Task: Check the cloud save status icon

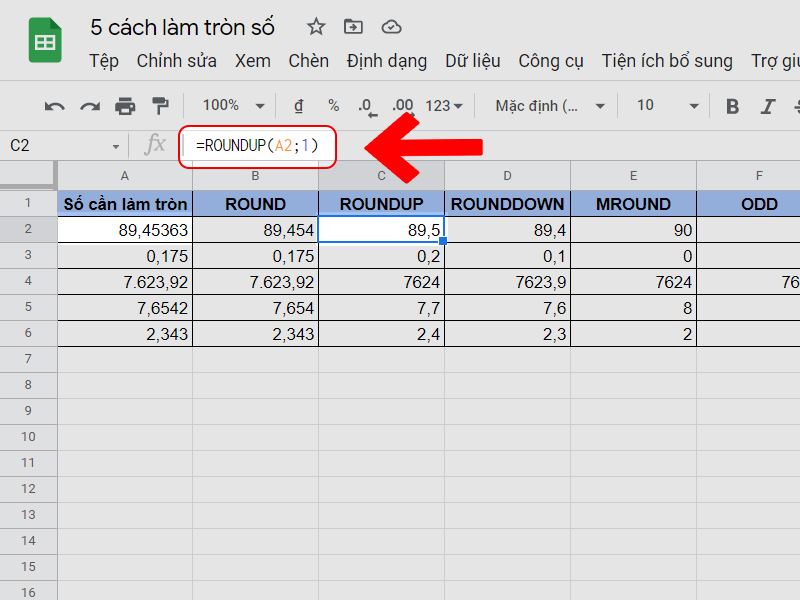Action: [391, 27]
